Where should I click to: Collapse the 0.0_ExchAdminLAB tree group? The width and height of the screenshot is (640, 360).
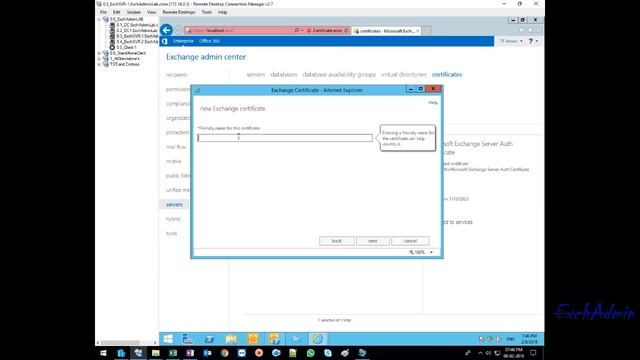coord(99,19)
